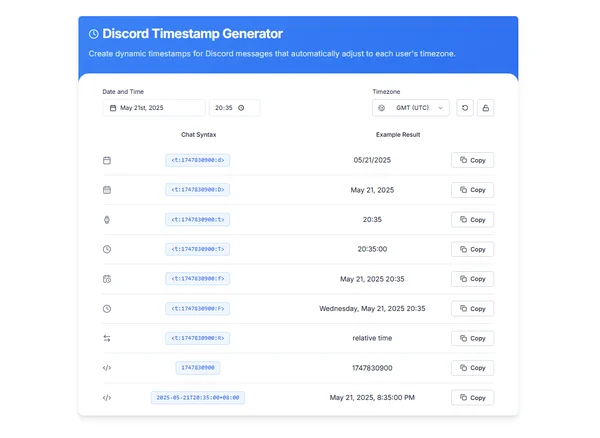Click the clock icon in the Wednesday row
Image resolution: width=600 pixels, height=438 pixels.
[107, 309]
